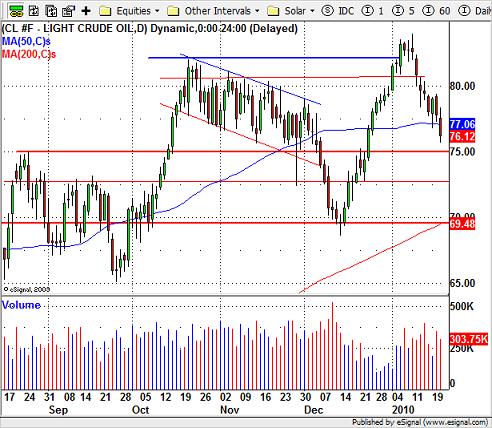Click the 69.48 red price marker
This screenshot has height=428, width=492.
(462, 224)
